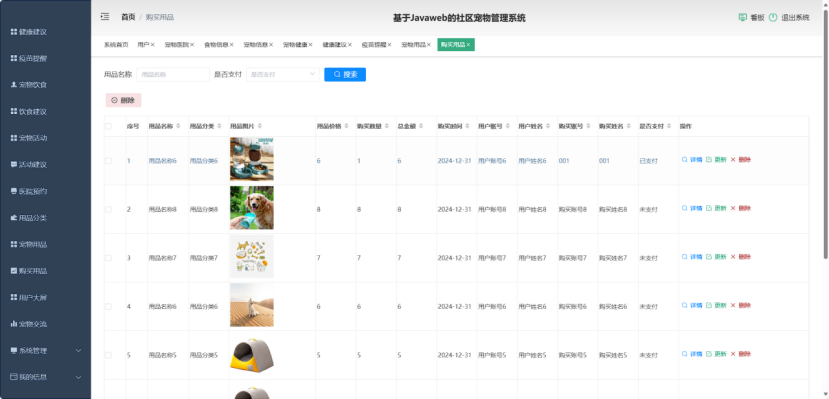The height and width of the screenshot is (399, 829).
Task: Sort by 购买姓名 column arrows
Action: [629, 126]
